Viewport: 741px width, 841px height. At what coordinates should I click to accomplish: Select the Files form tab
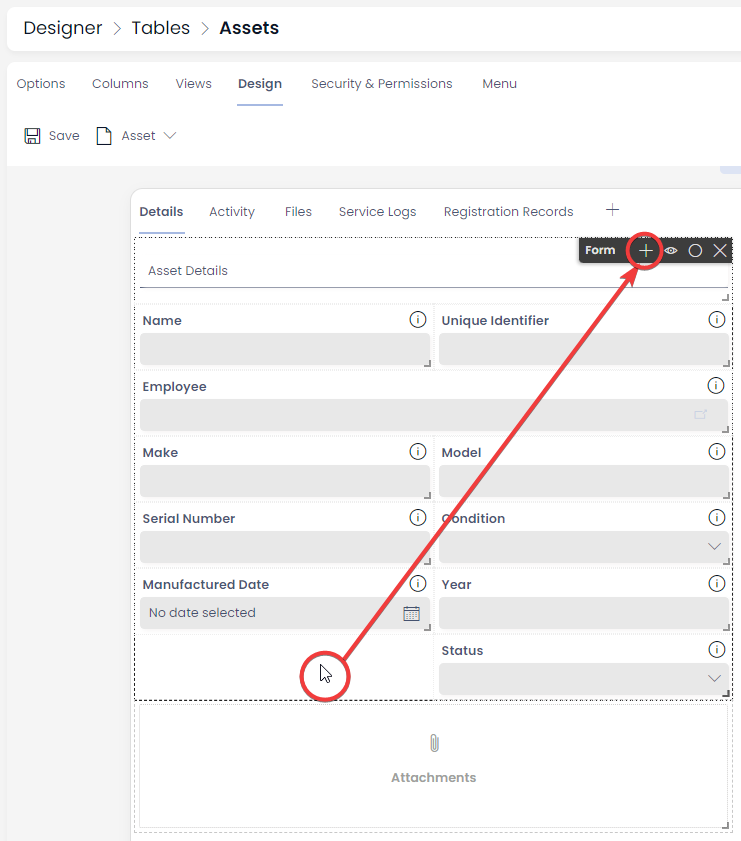[298, 211]
